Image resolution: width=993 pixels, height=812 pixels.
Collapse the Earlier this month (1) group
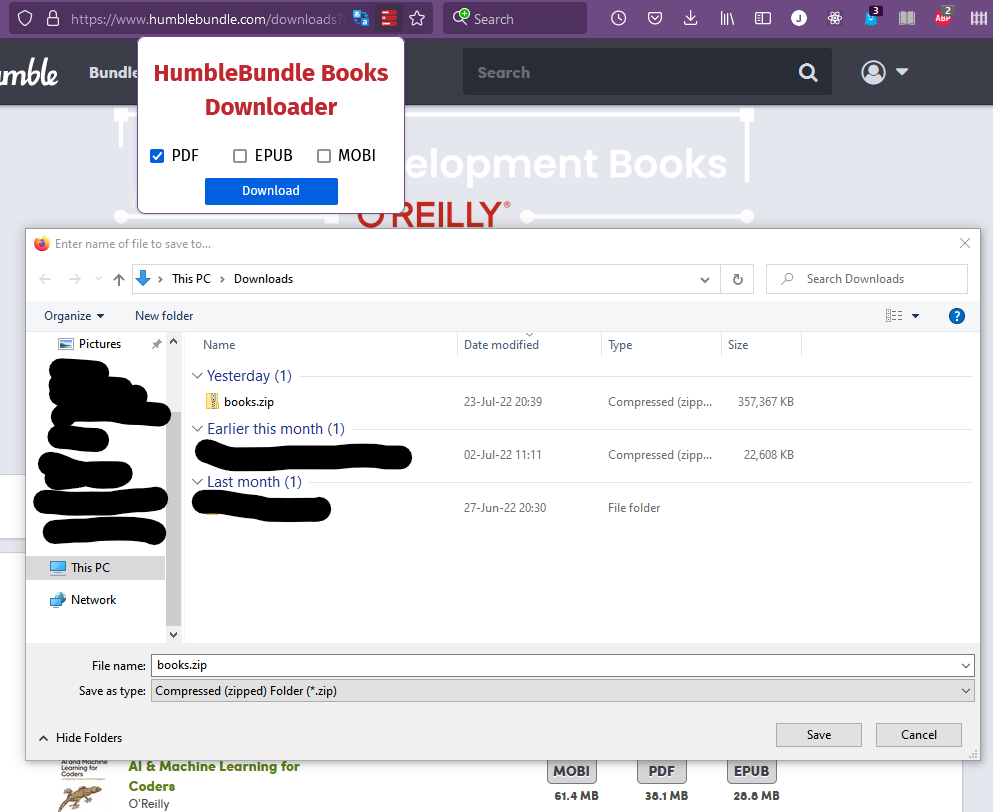pos(198,429)
